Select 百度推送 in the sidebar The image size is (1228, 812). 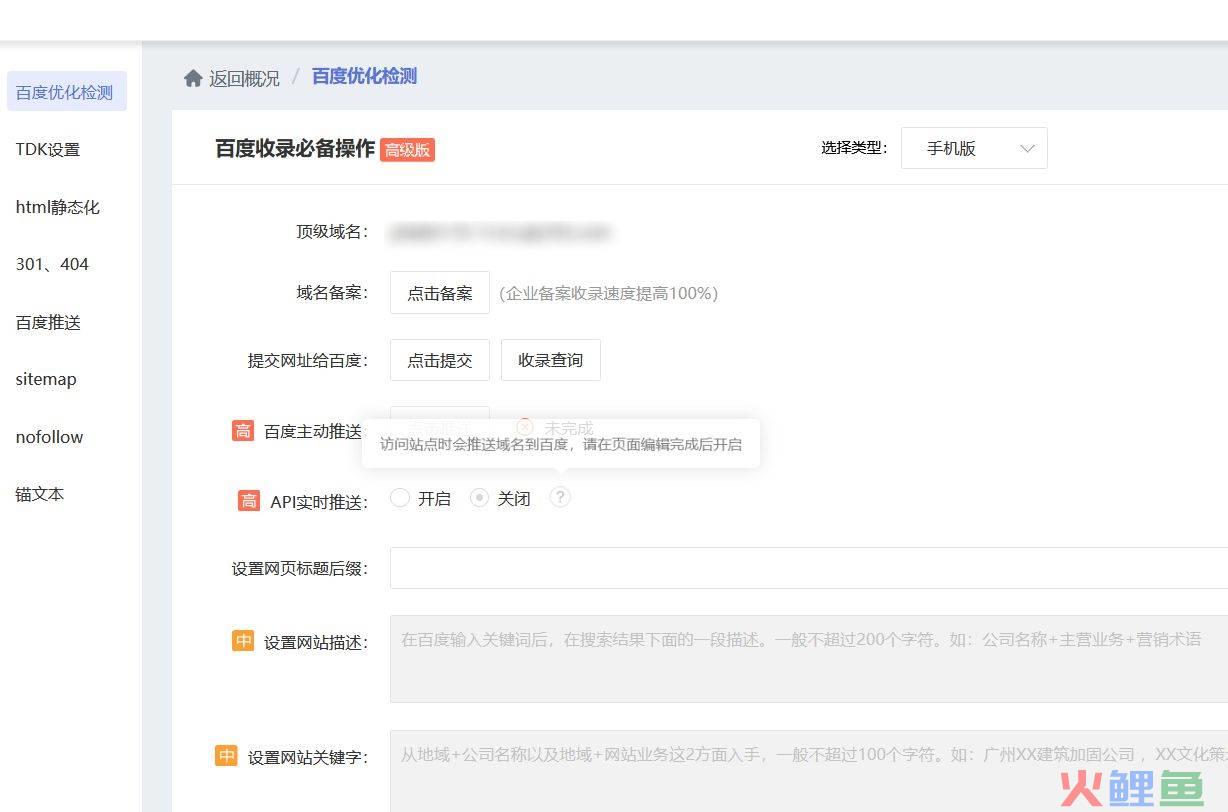tap(48, 322)
